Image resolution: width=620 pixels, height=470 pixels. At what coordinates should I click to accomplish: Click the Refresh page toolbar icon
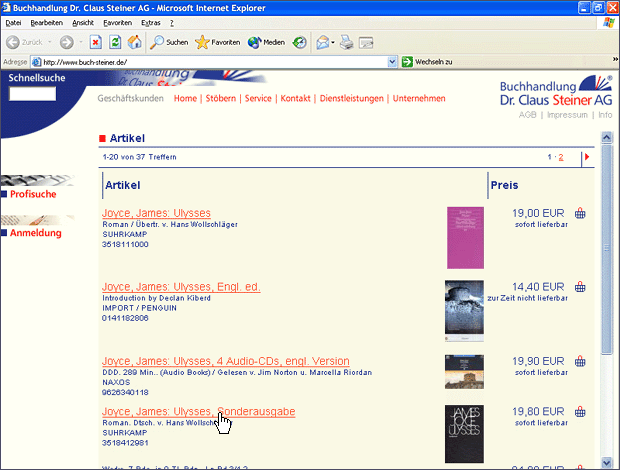click(115, 42)
